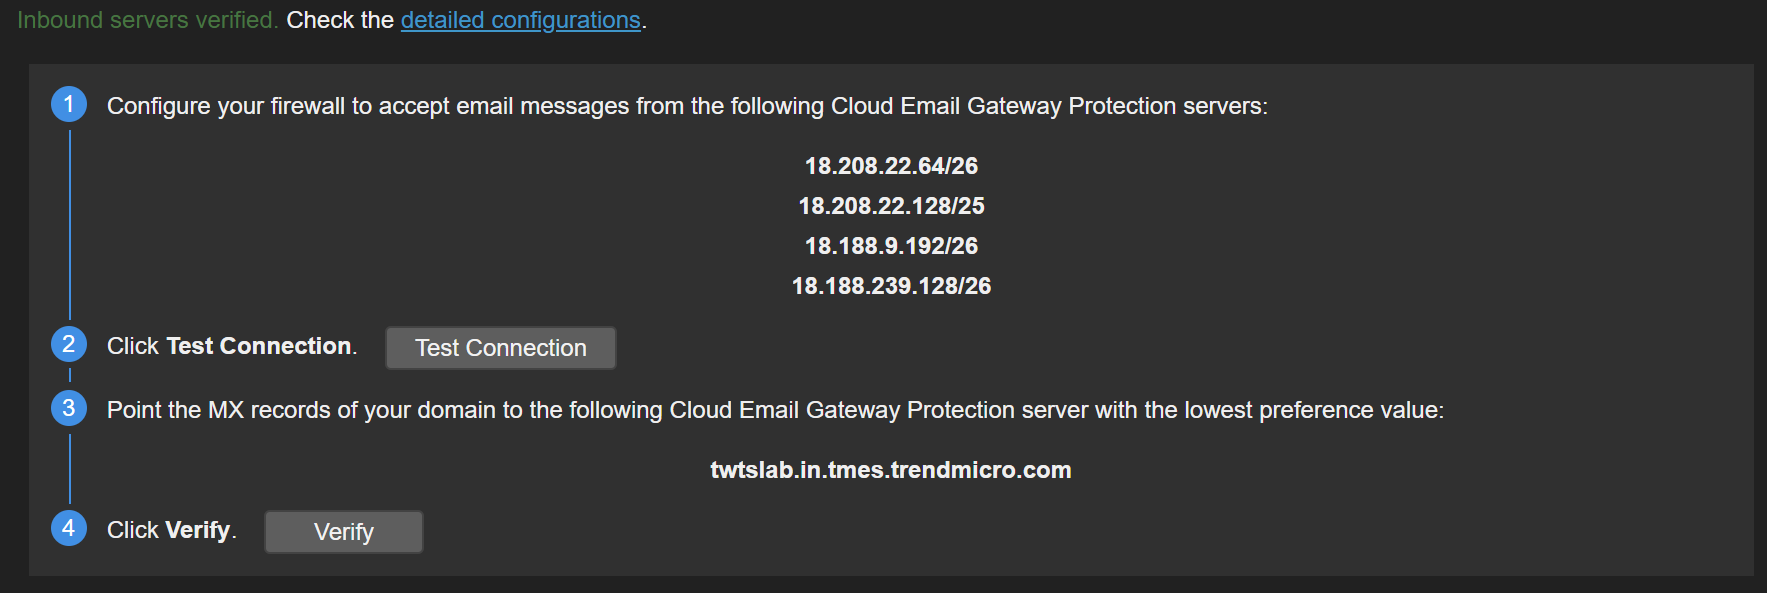The height and width of the screenshot is (593, 1767).
Task: Click the green 'Inbound servers verified.' status text
Action: (147, 20)
